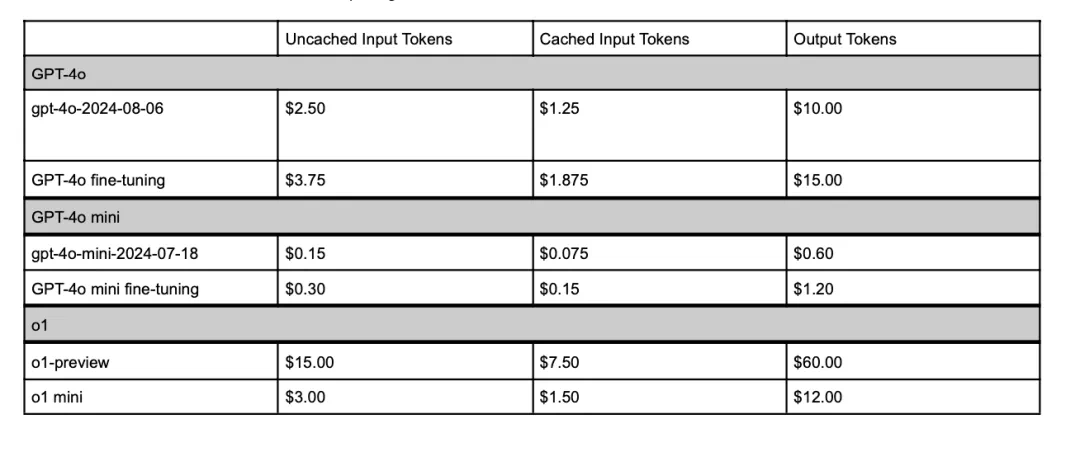Select the $3.00 uncached input price cell

pos(305,397)
